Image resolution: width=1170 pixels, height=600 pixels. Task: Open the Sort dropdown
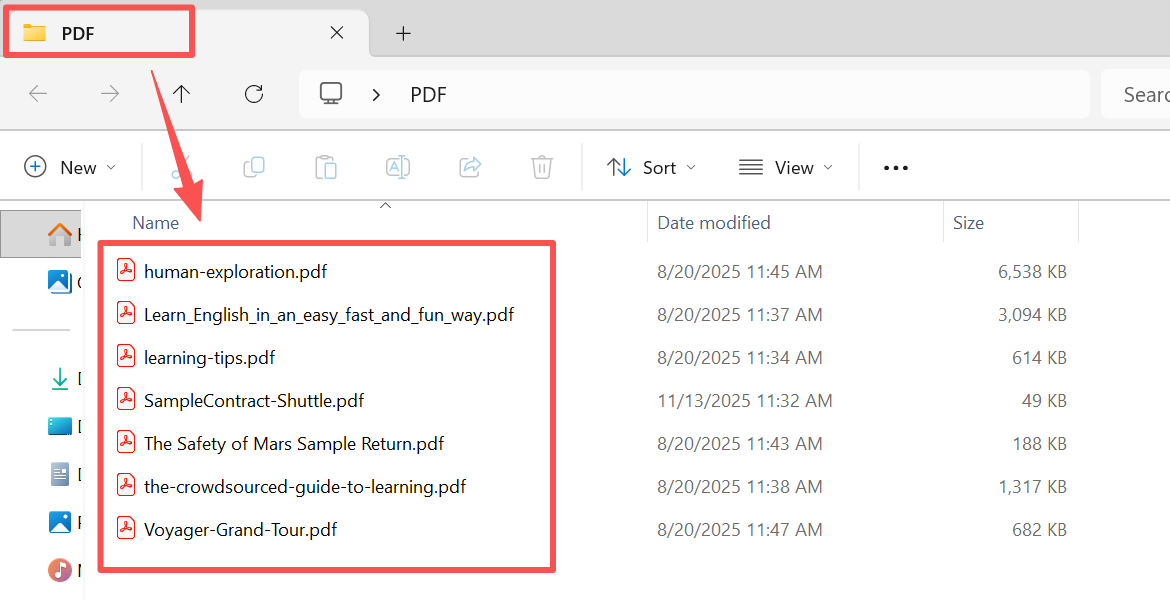tap(651, 167)
